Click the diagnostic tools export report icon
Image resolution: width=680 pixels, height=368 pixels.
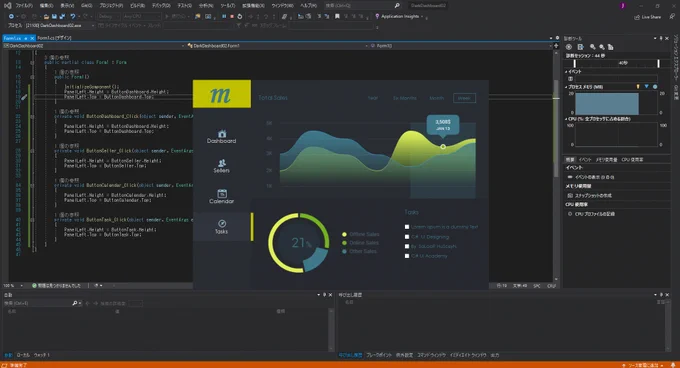point(580,47)
